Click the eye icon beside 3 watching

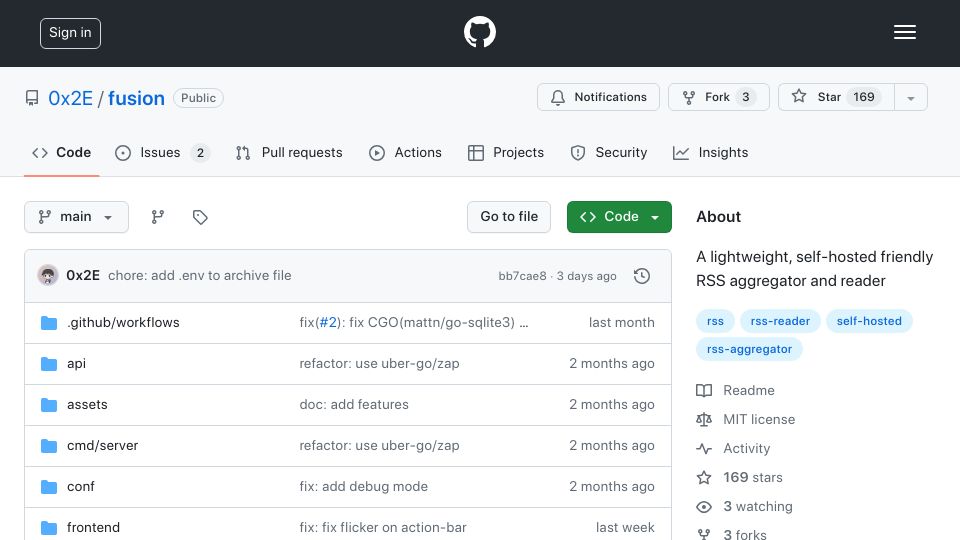(x=704, y=507)
